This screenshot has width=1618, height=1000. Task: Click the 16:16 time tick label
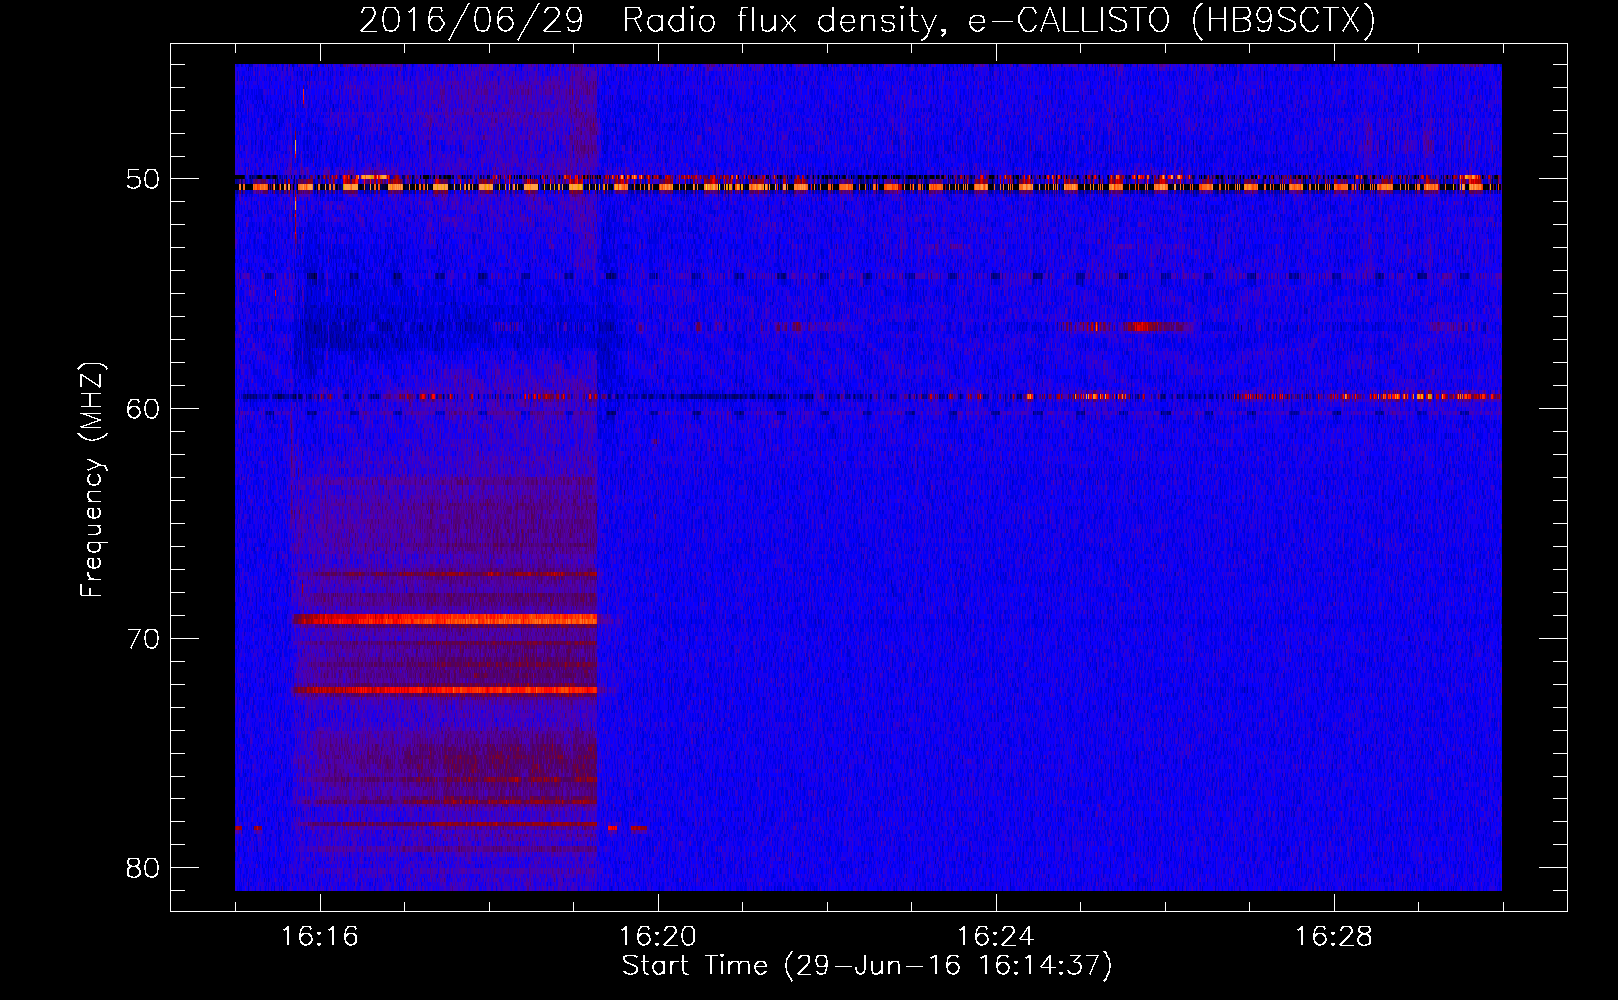click(x=320, y=937)
